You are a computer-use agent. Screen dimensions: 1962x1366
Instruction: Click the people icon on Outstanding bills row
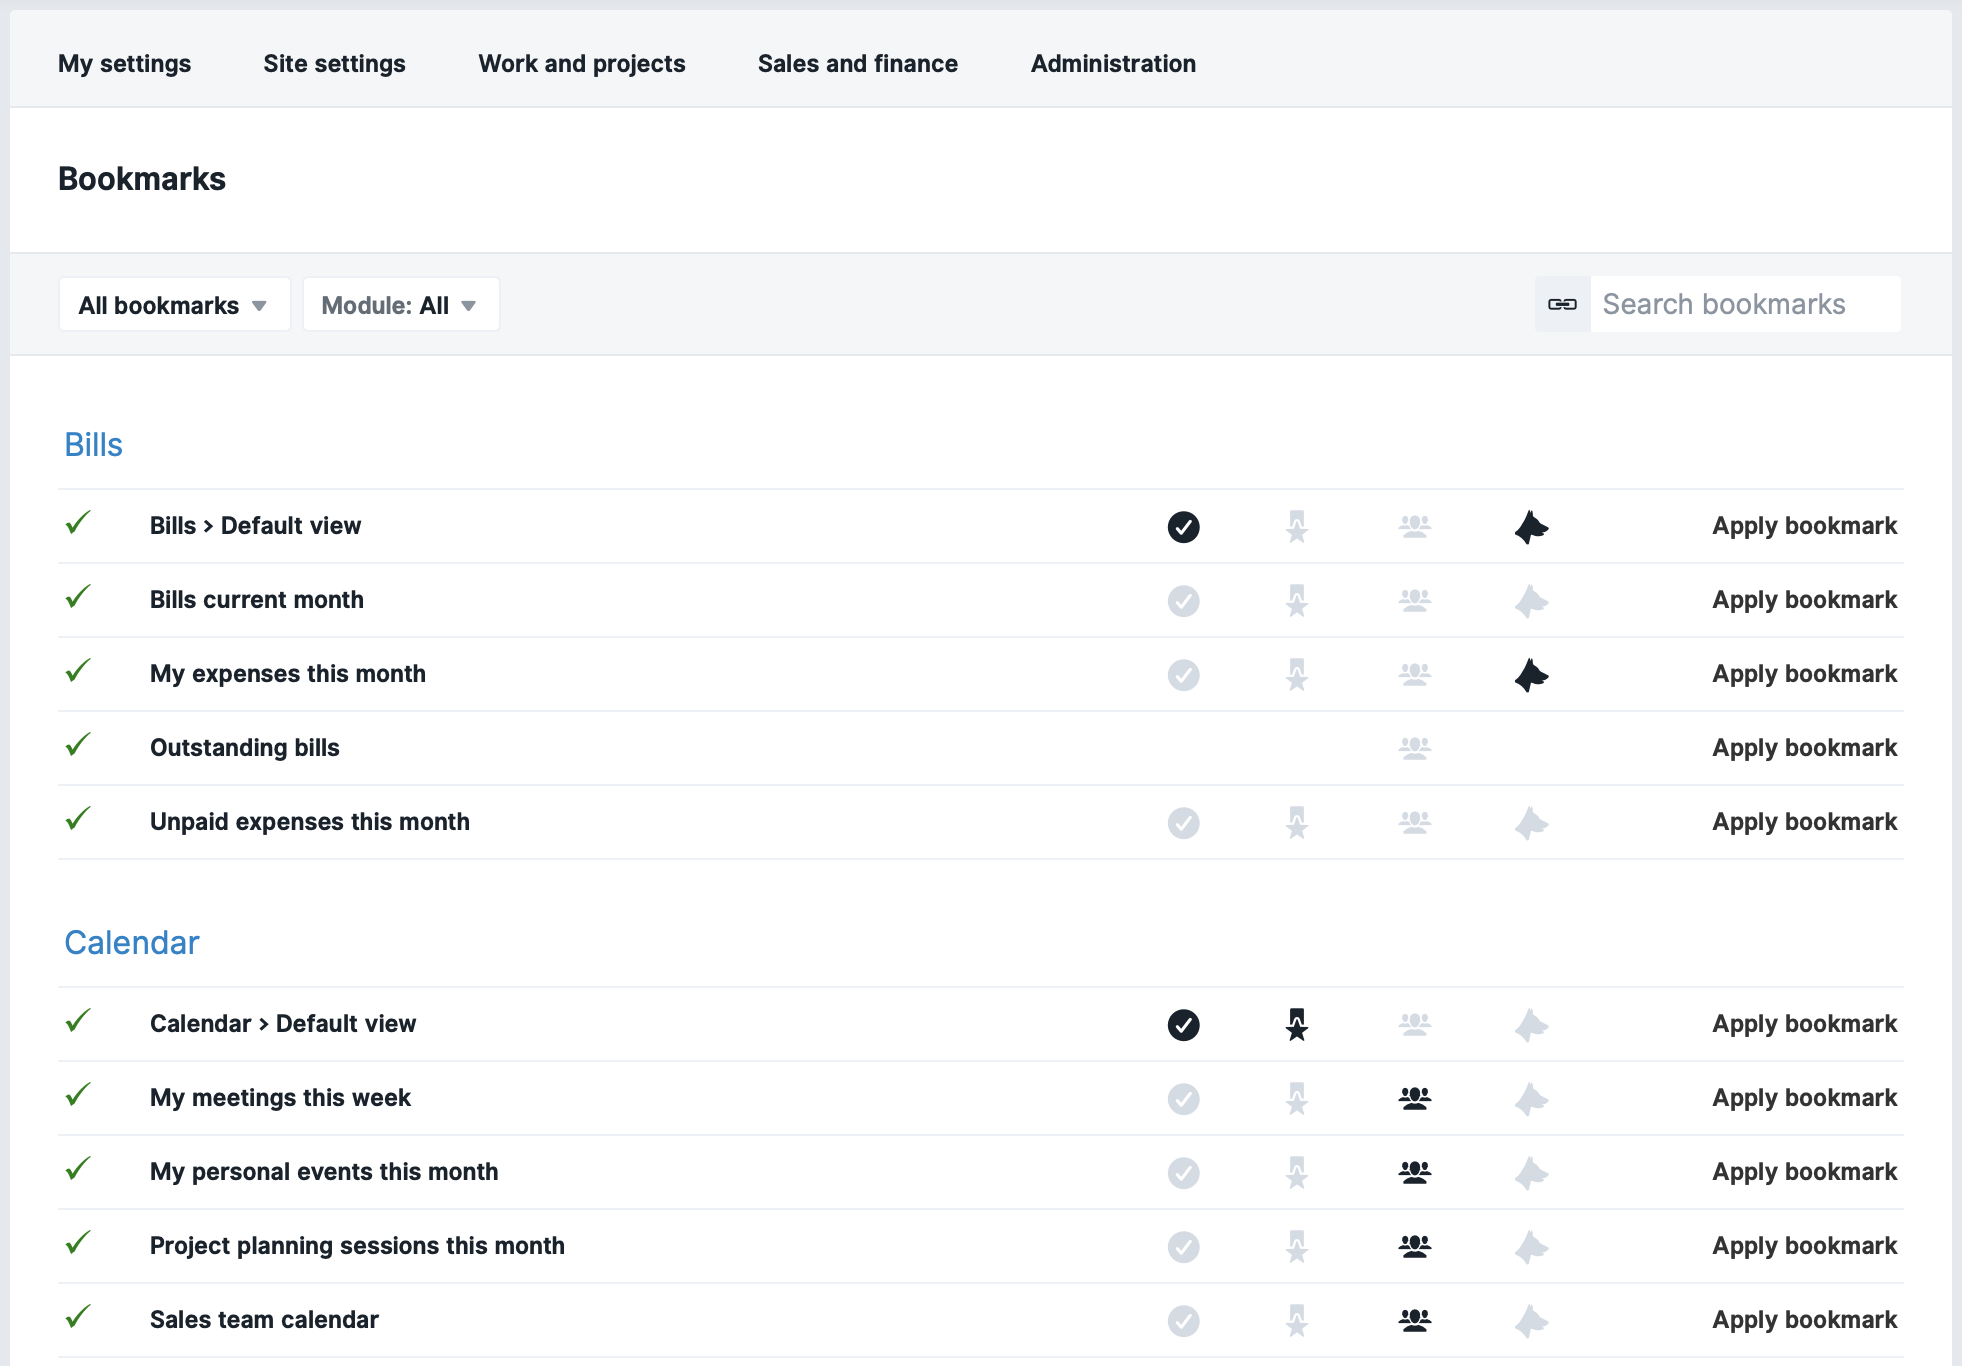1415,748
